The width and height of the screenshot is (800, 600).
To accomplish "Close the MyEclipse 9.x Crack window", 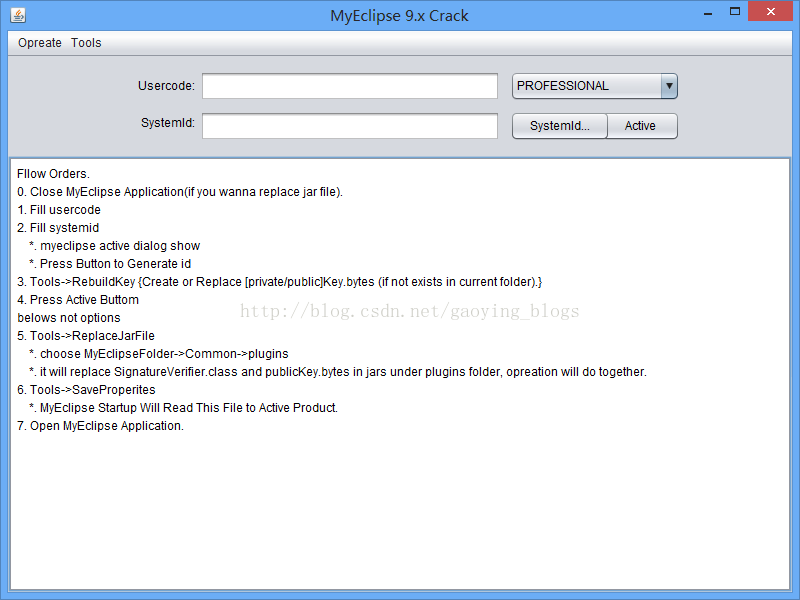I will tap(771, 11).
